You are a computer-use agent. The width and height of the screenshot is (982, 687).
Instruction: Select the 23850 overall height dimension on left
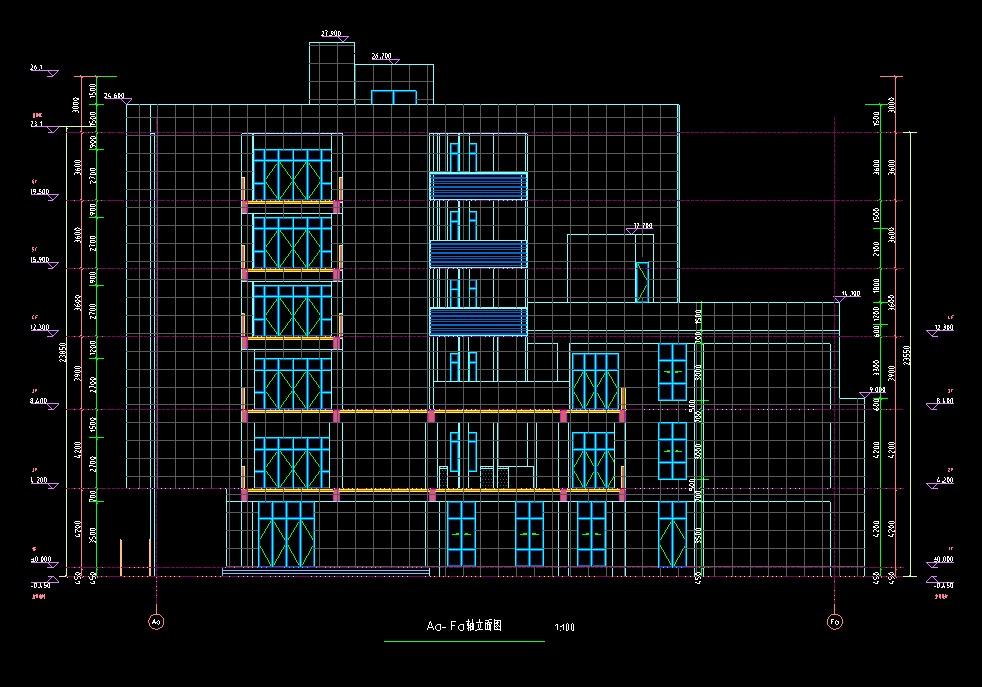click(x=64, y=352)
